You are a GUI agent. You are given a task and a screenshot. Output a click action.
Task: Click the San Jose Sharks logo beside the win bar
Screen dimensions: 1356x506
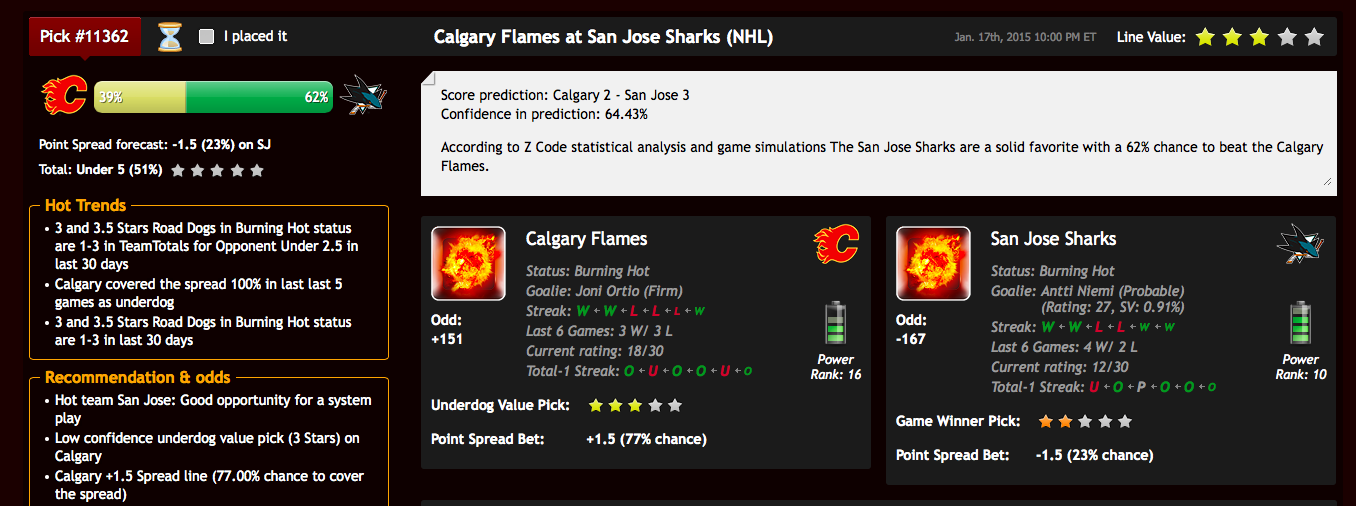click(362, 96)
